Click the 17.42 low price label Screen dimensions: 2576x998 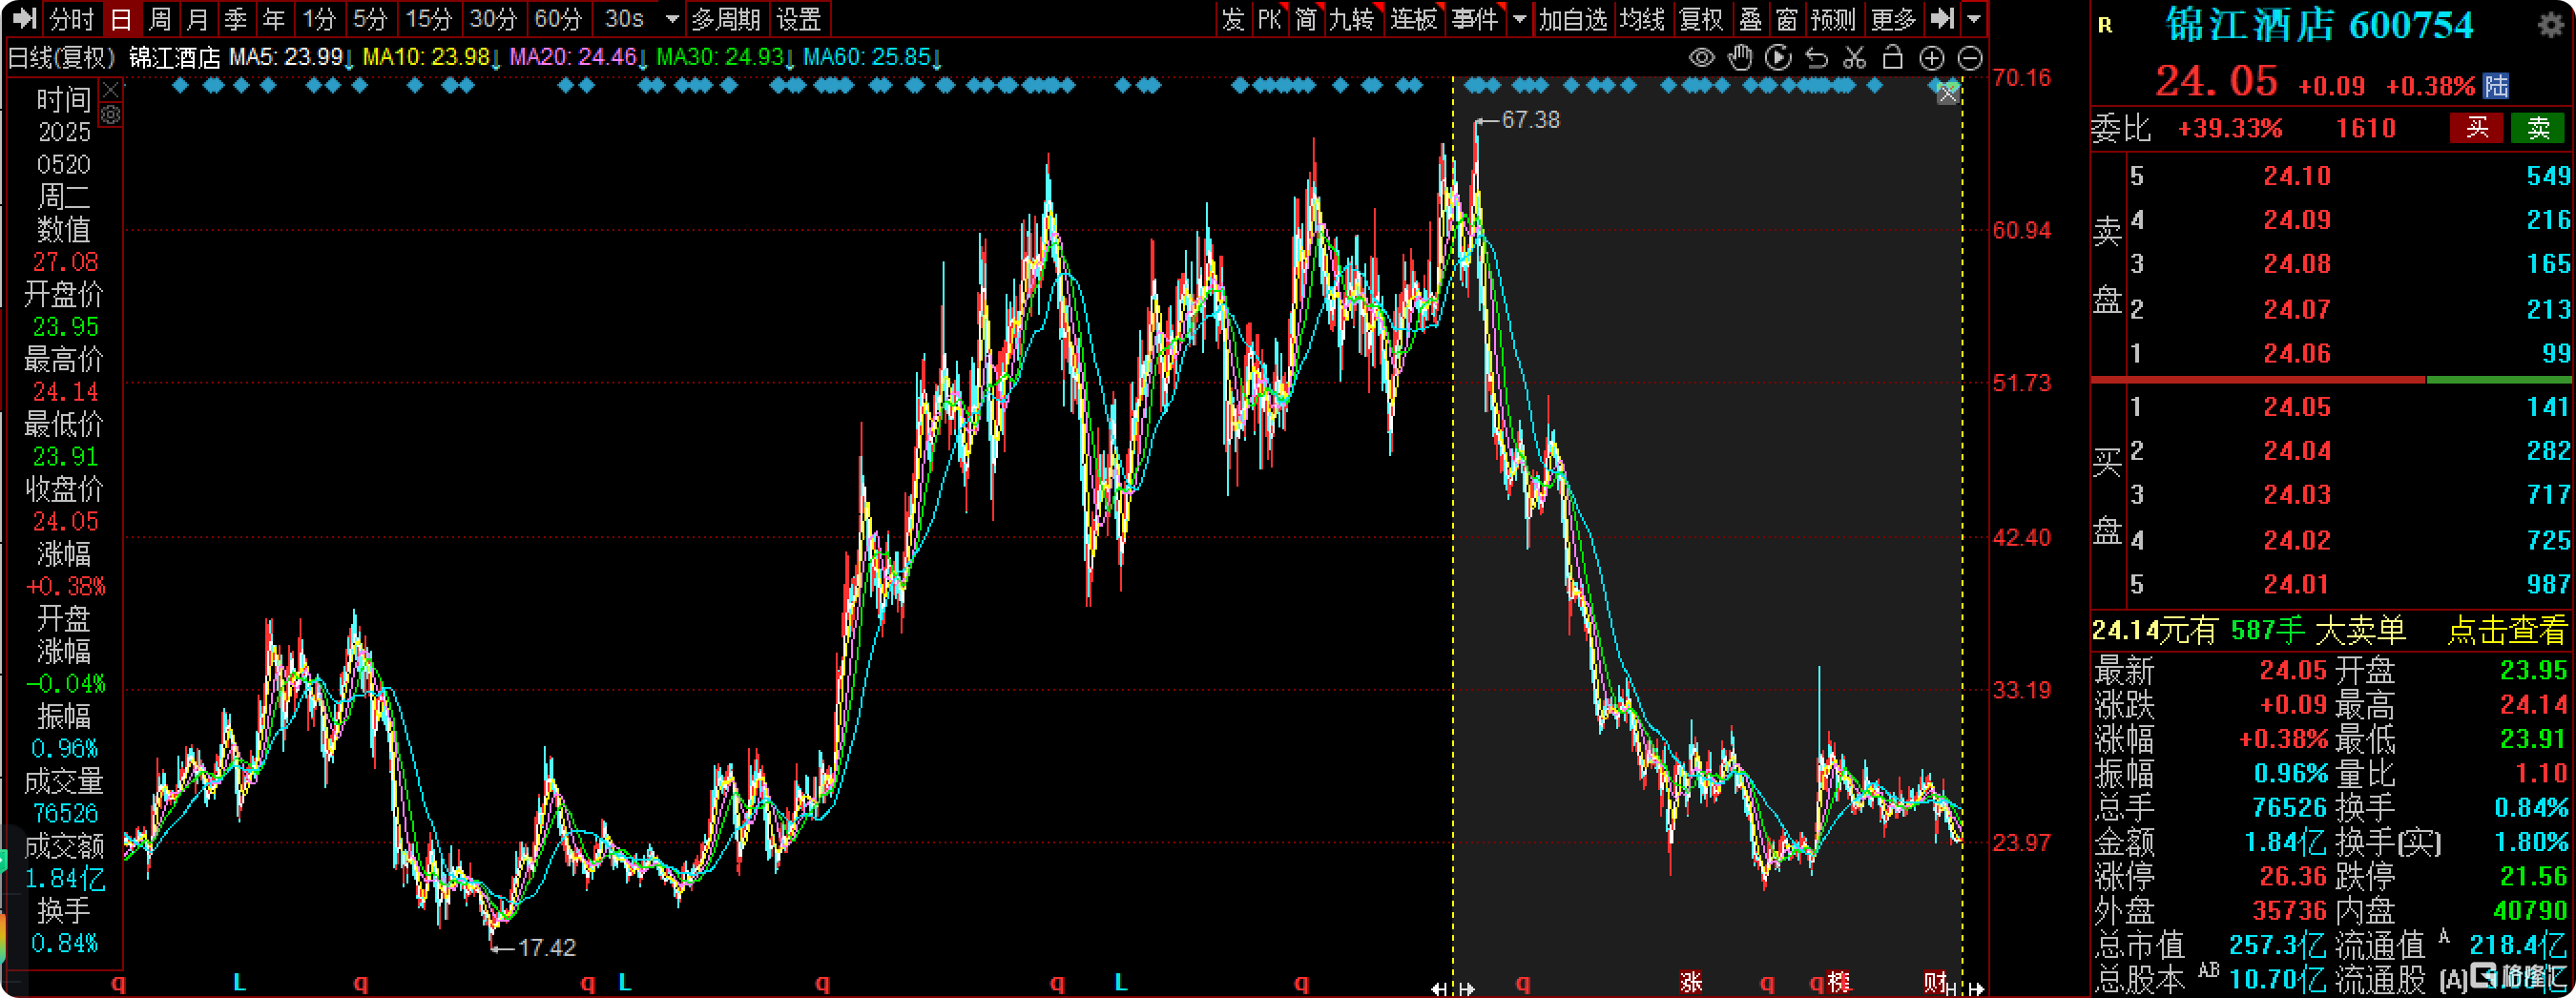pyautogui.click(x=546, y=947)
